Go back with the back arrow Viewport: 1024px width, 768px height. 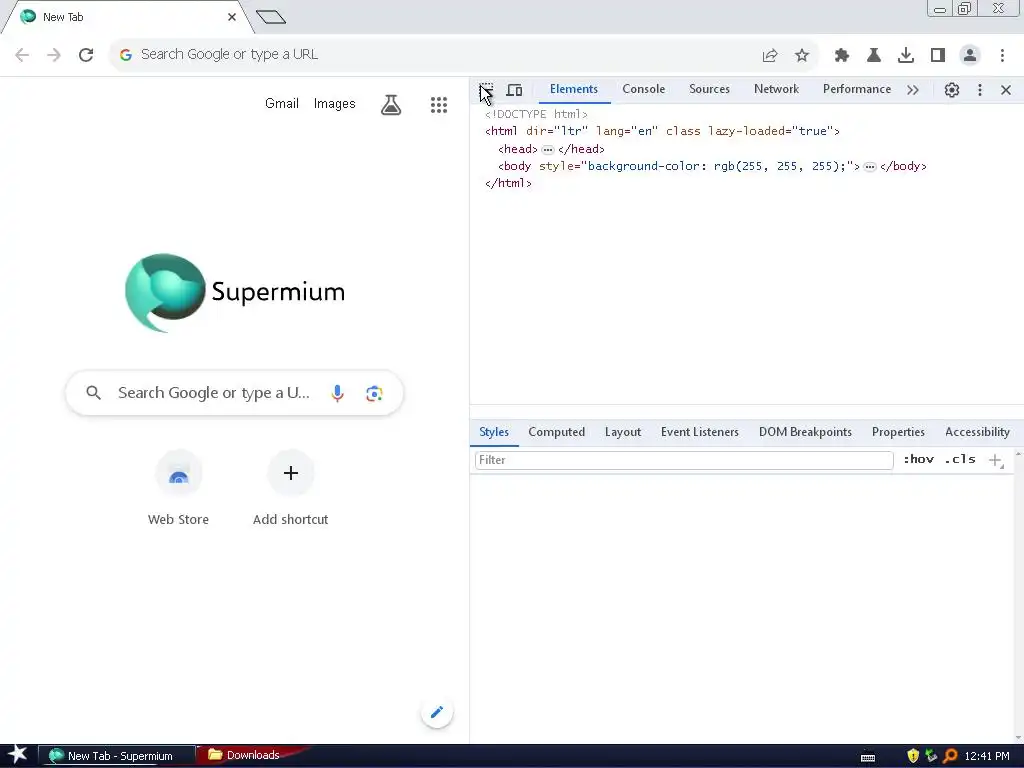point(22,55)
